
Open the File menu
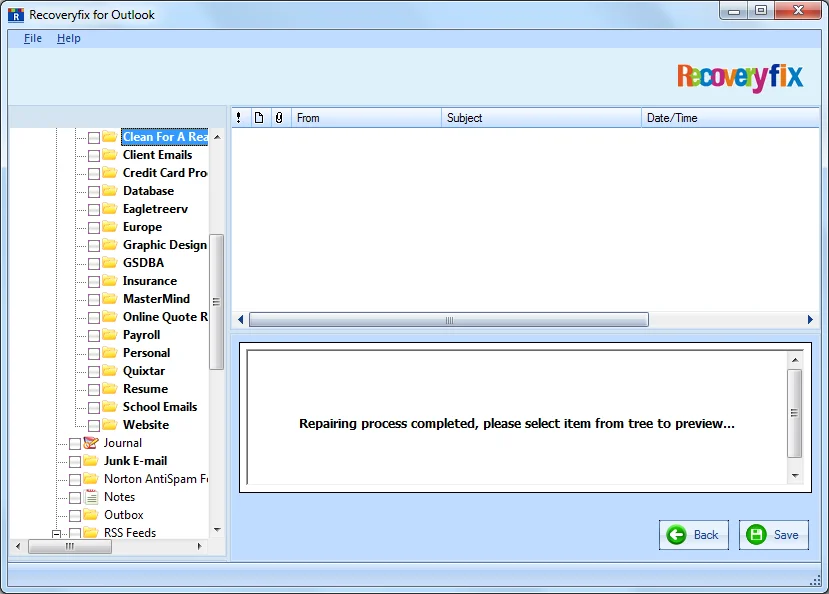32,39
